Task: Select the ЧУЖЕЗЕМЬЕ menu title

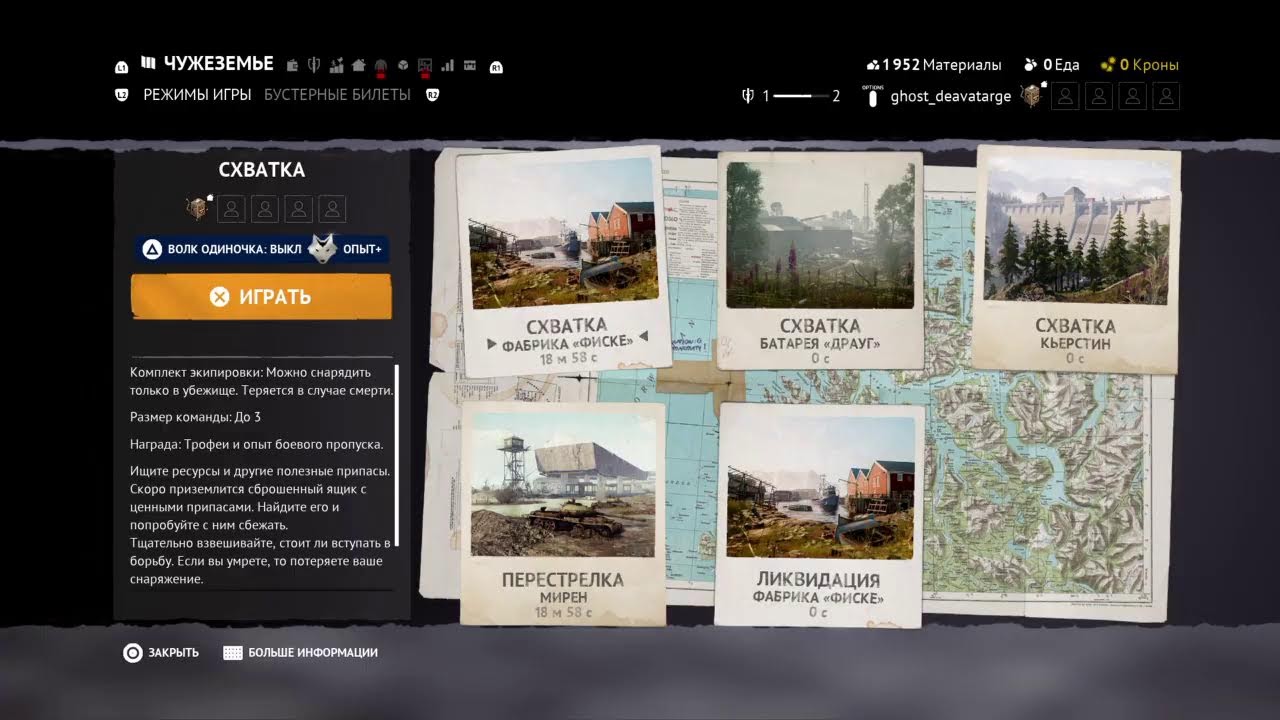Action: 218,64
